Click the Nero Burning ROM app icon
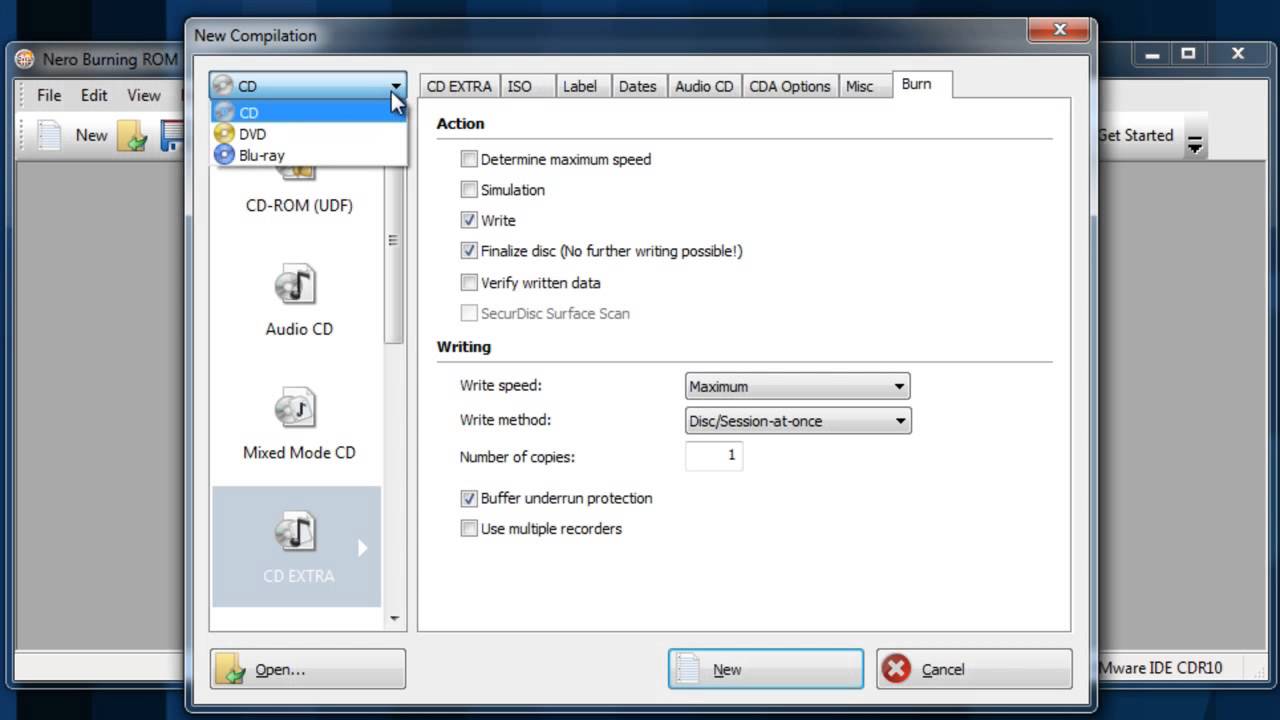 pos(25,59)
